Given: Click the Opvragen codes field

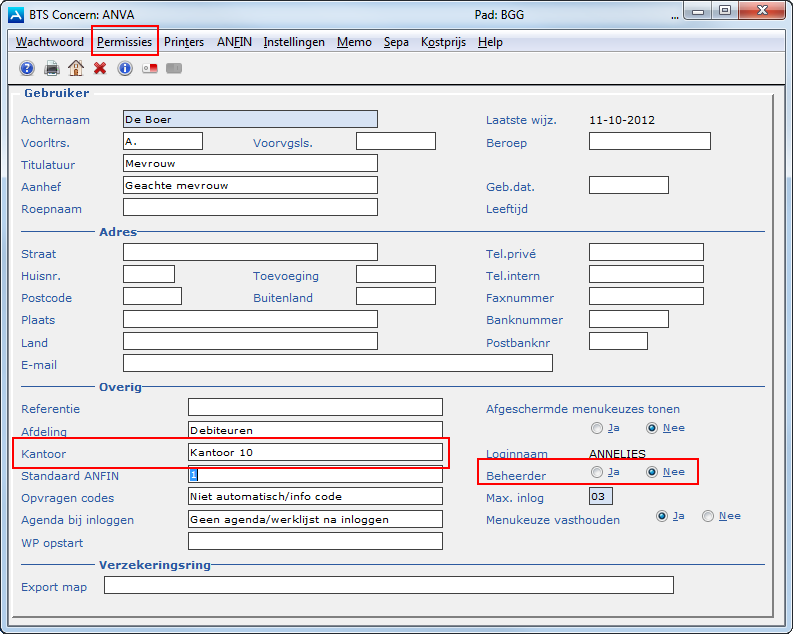Looking at the screenshot, I should coord(315,496).
